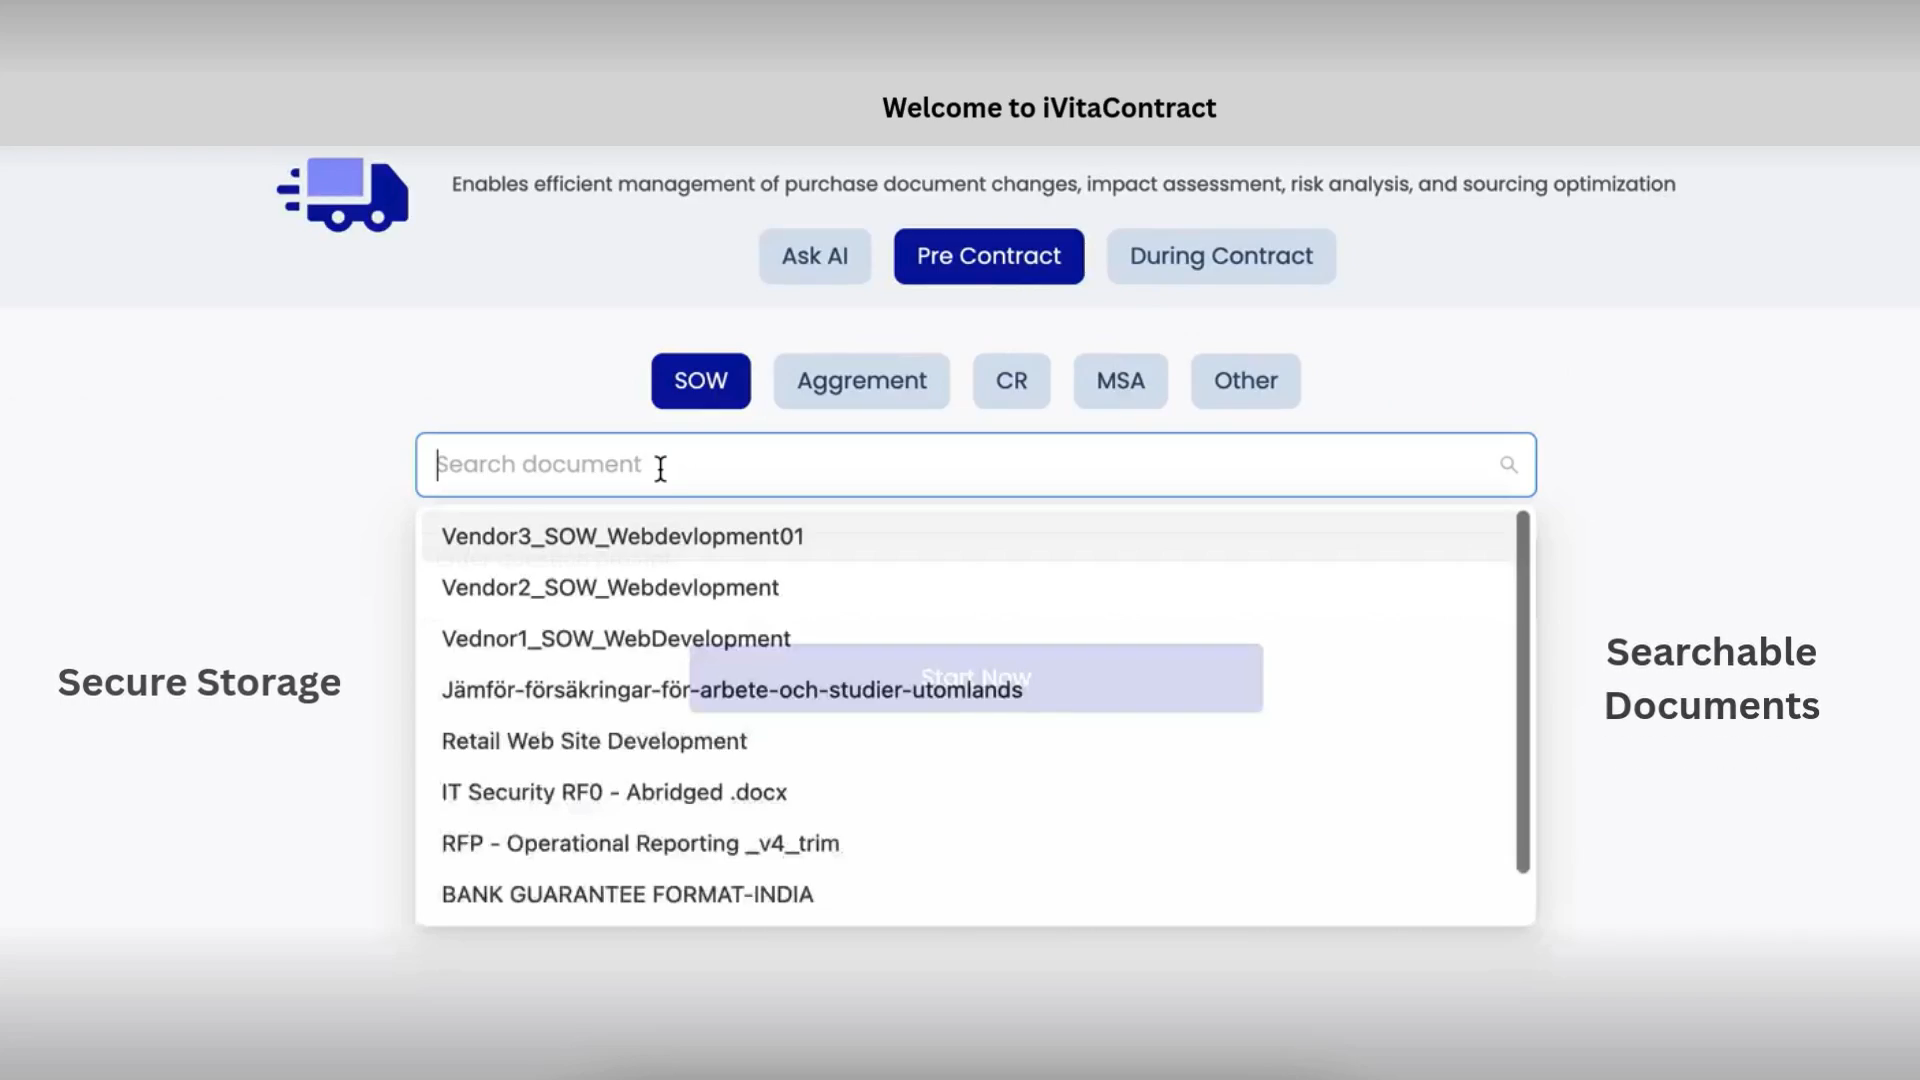Pick the CR document type

point(1011,381)
